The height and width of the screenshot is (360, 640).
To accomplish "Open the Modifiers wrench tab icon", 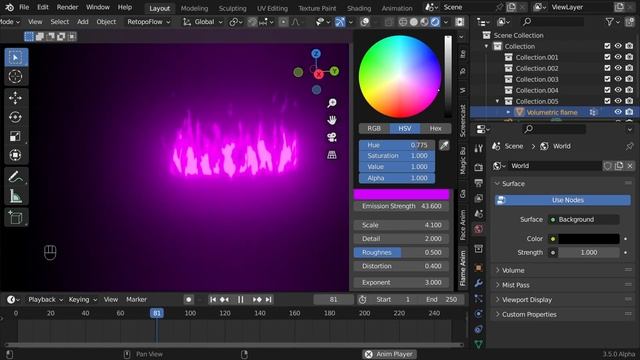I will 478,283.
